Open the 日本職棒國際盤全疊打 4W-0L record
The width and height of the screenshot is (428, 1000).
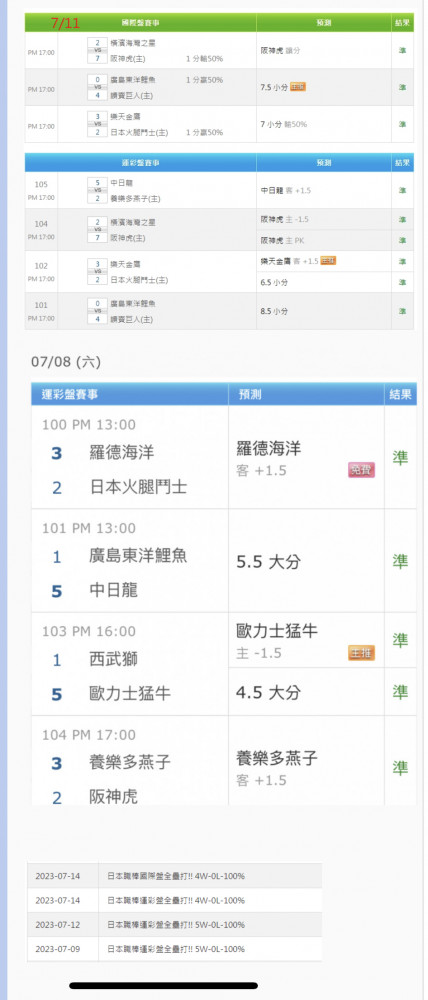[174, 876]
